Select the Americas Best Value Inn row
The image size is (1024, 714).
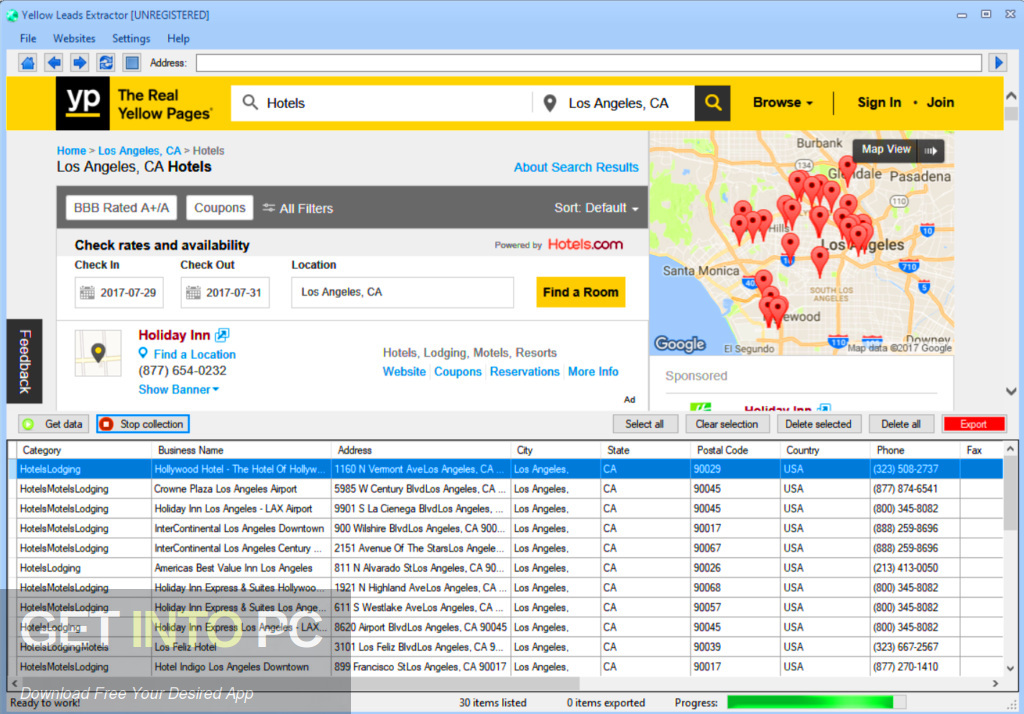coord(506,568)
